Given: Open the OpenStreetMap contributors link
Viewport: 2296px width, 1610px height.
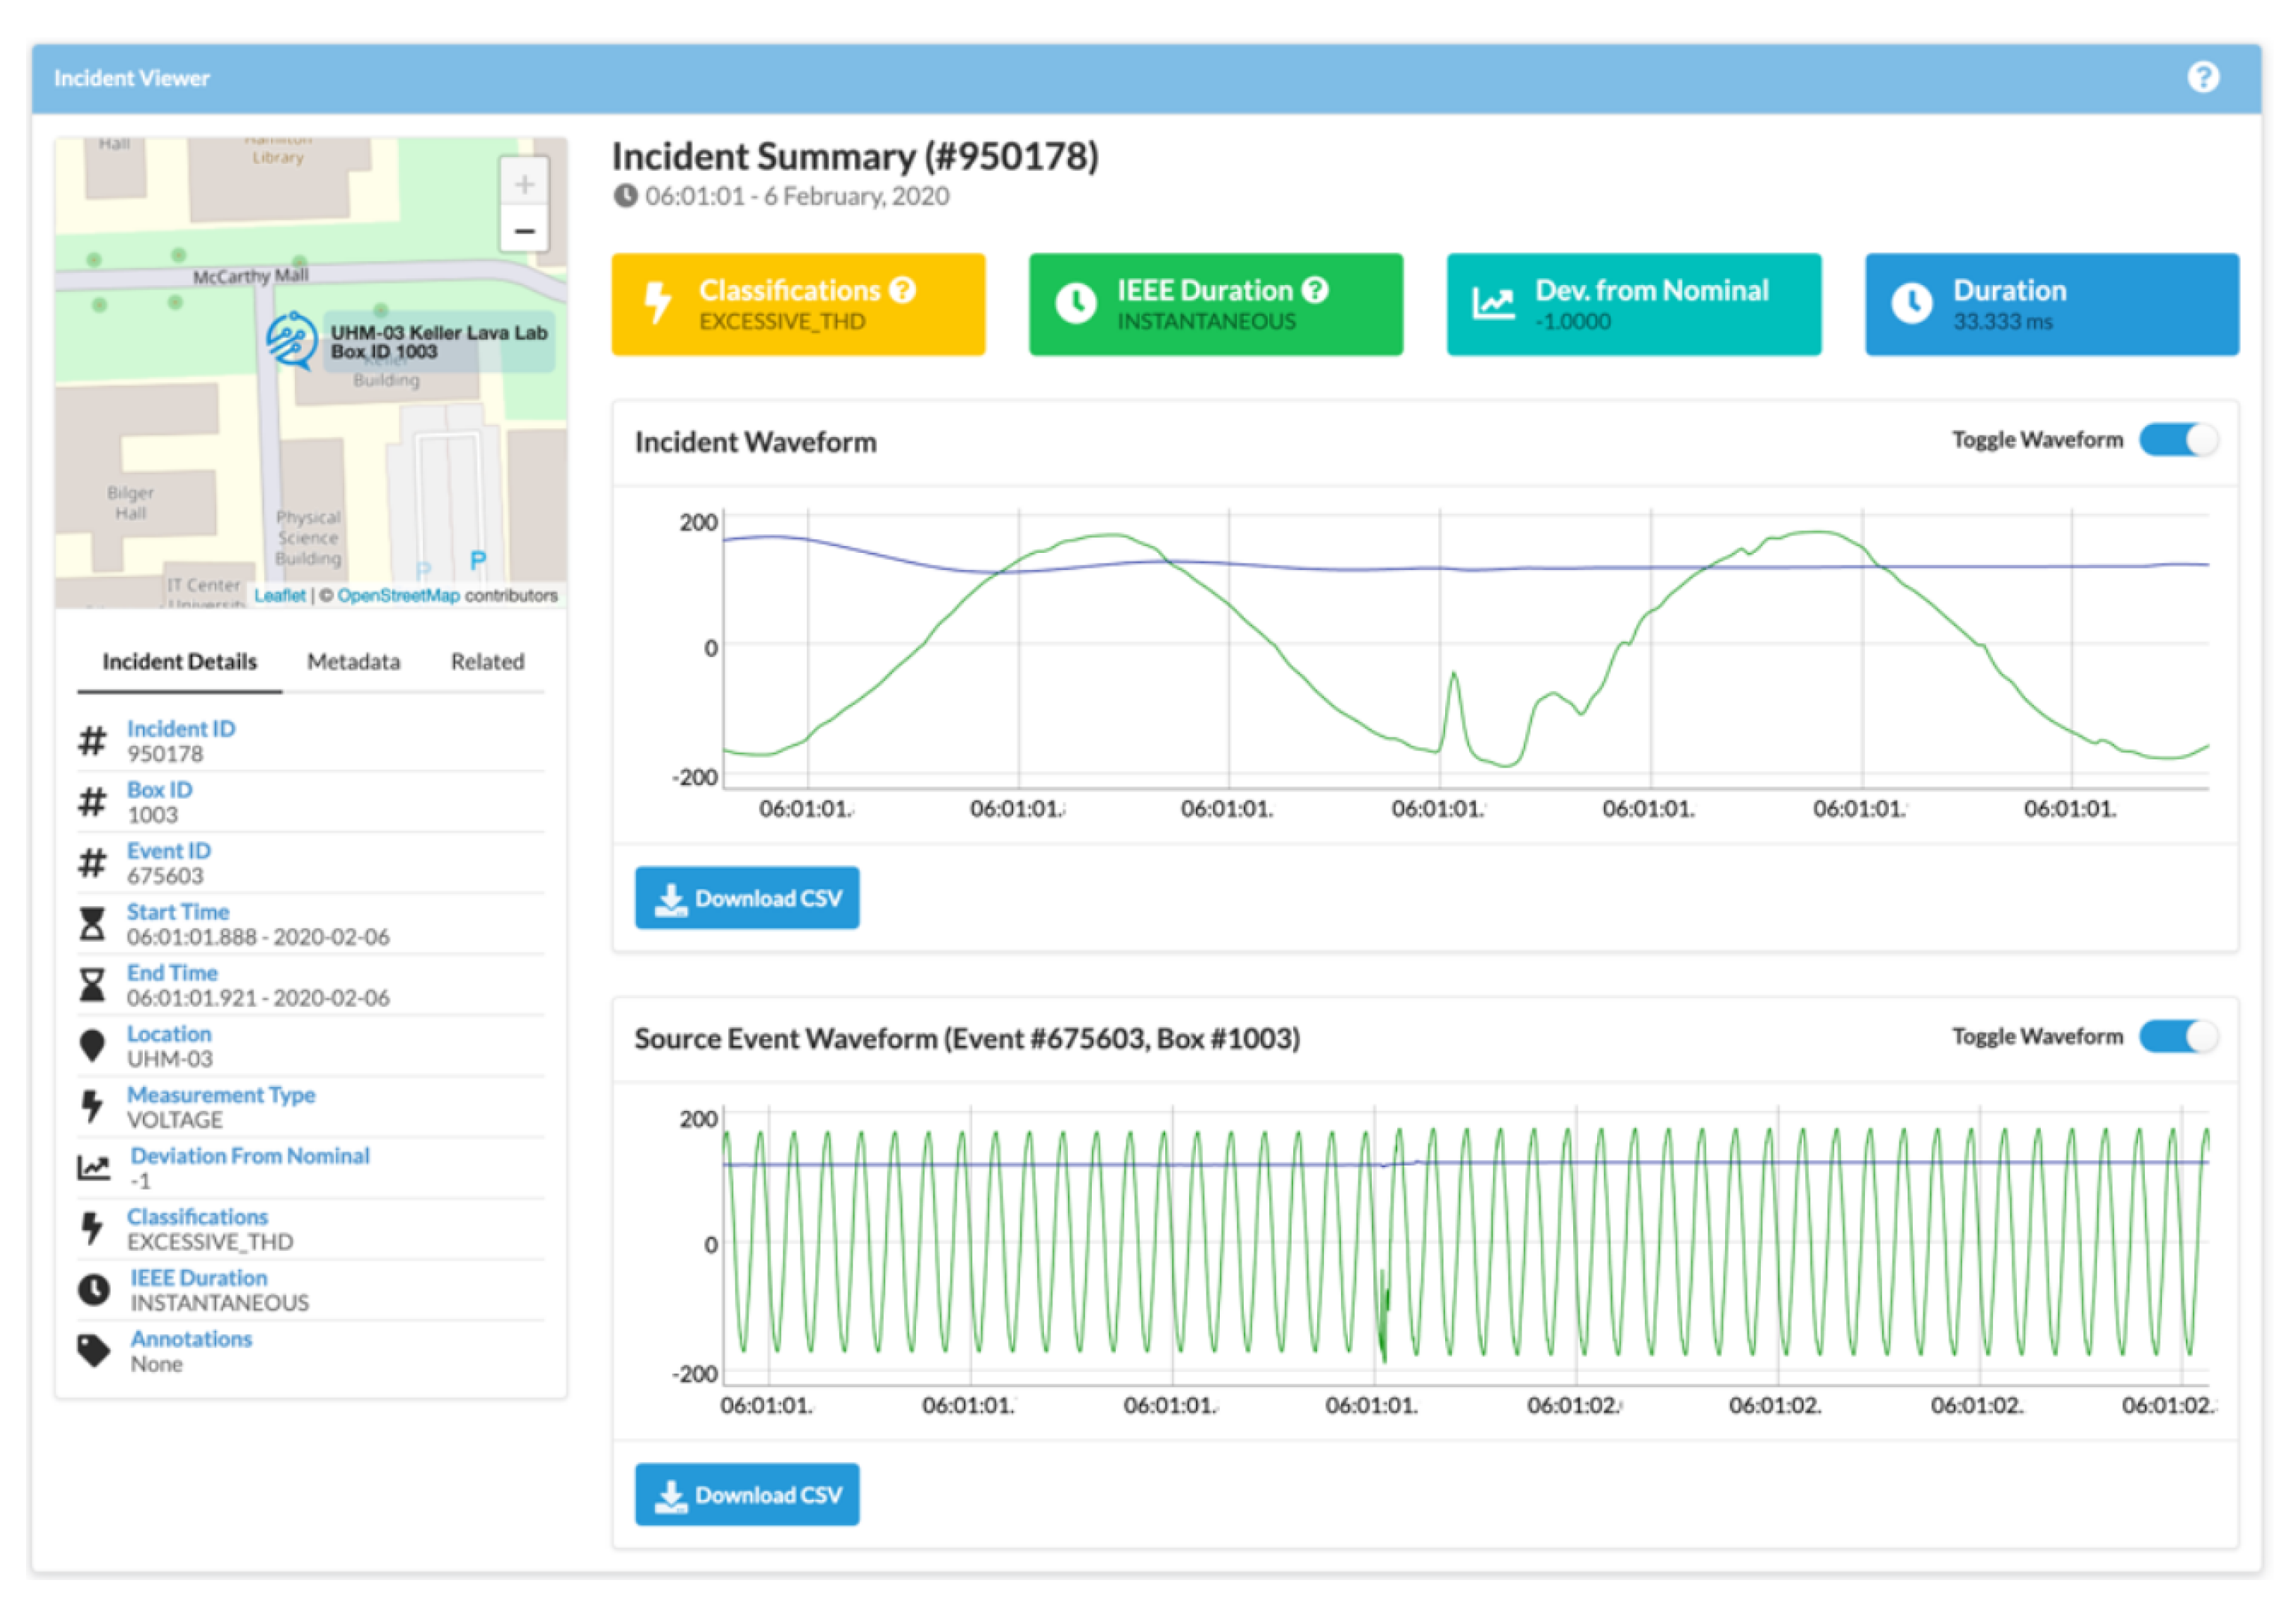Looking at the screenshot, I should pyautogui.click(x=398, y=595).
